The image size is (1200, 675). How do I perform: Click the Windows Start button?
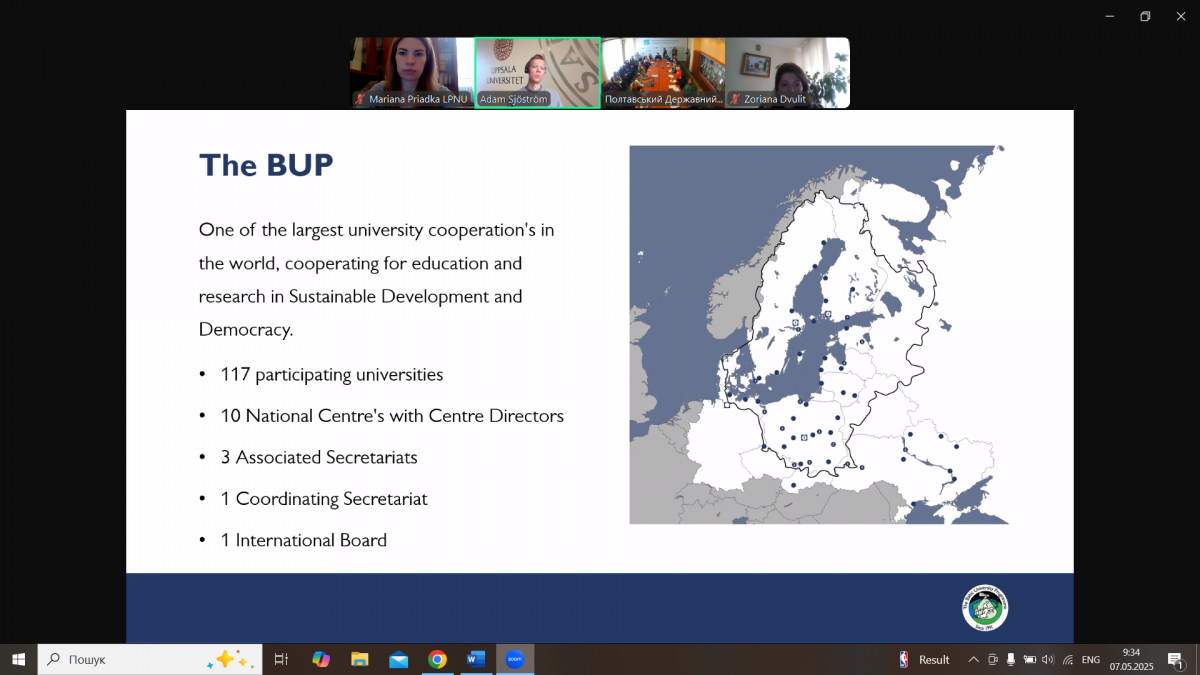tap(18, 659)
